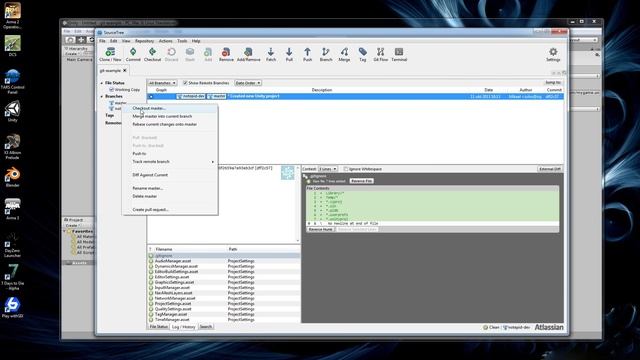Click the Tag toolbar icon
Viewport: 640px width, 360px height.
(x=362, y=54)
